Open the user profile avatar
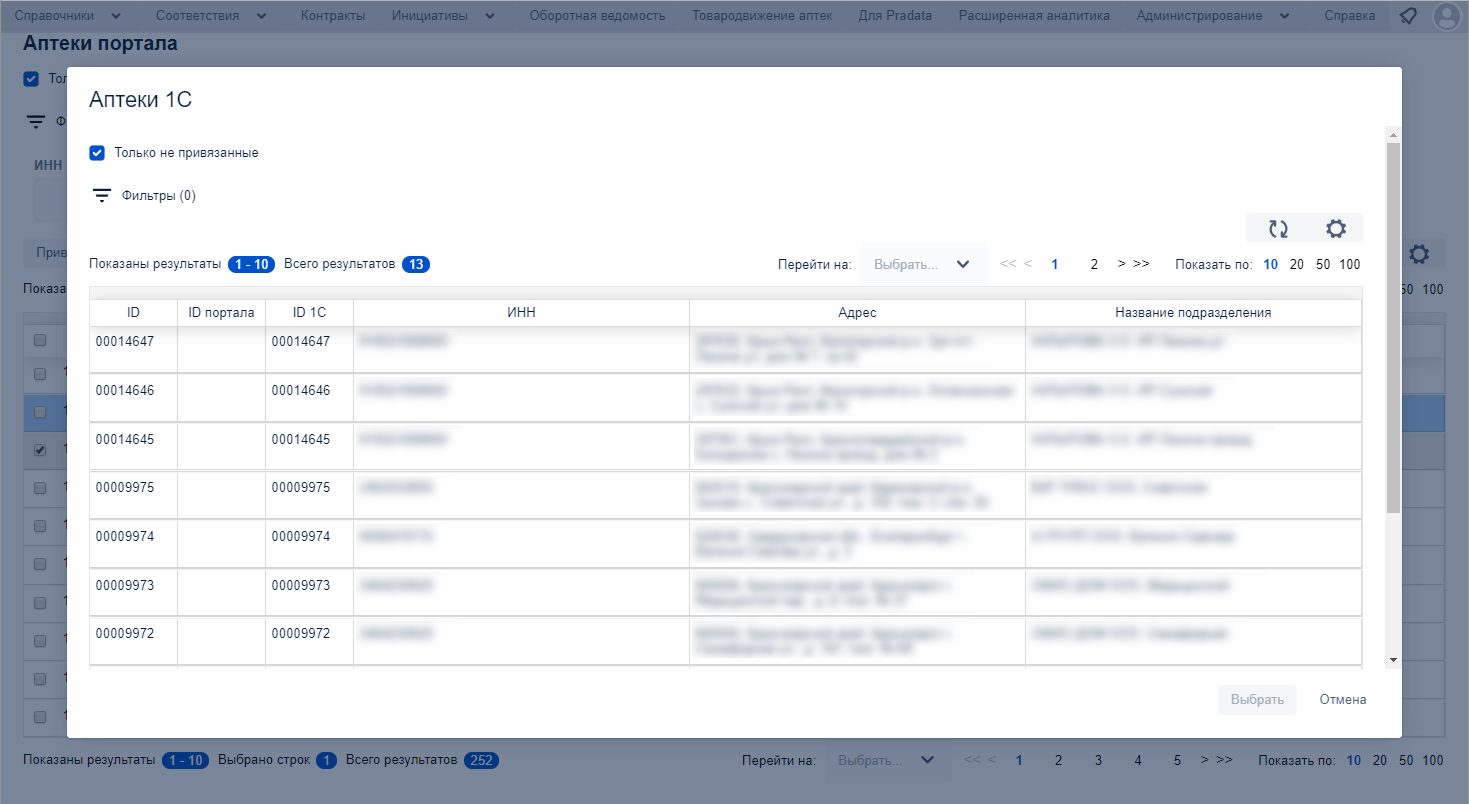The height and width of the screenshot is (804, 1469). pos(1446,16)
